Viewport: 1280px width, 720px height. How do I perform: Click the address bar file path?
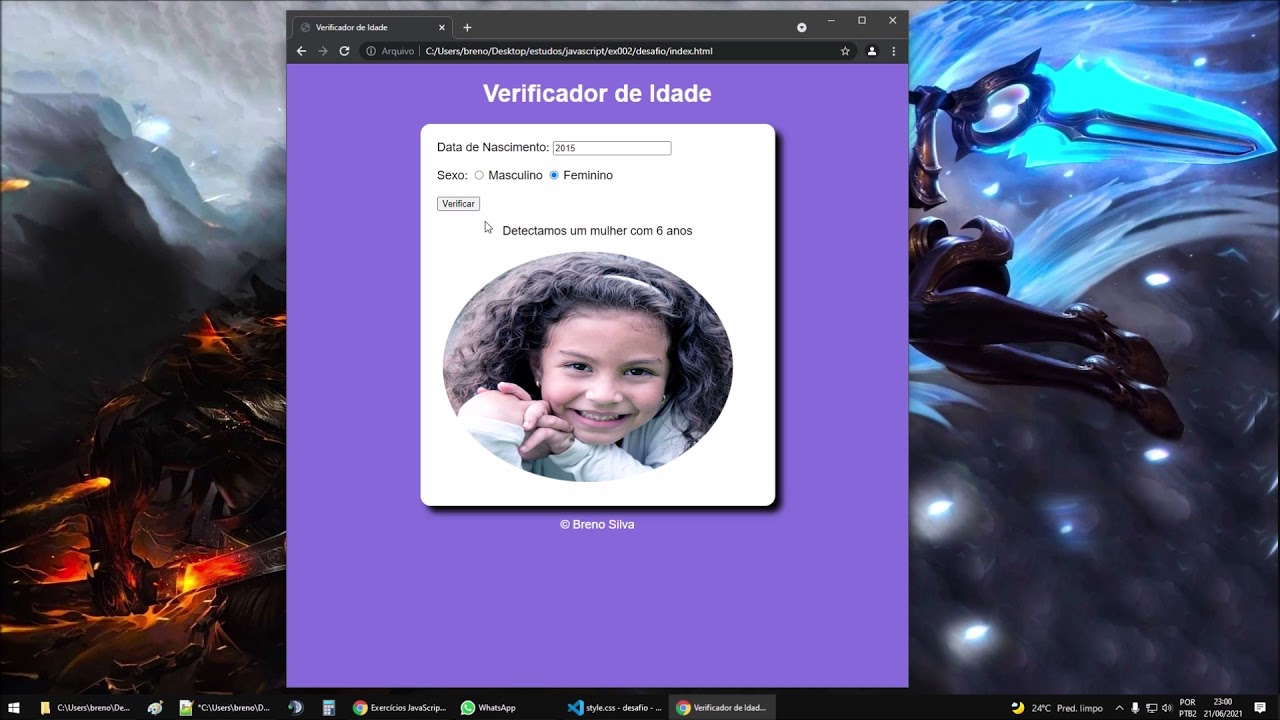point(569,51)
